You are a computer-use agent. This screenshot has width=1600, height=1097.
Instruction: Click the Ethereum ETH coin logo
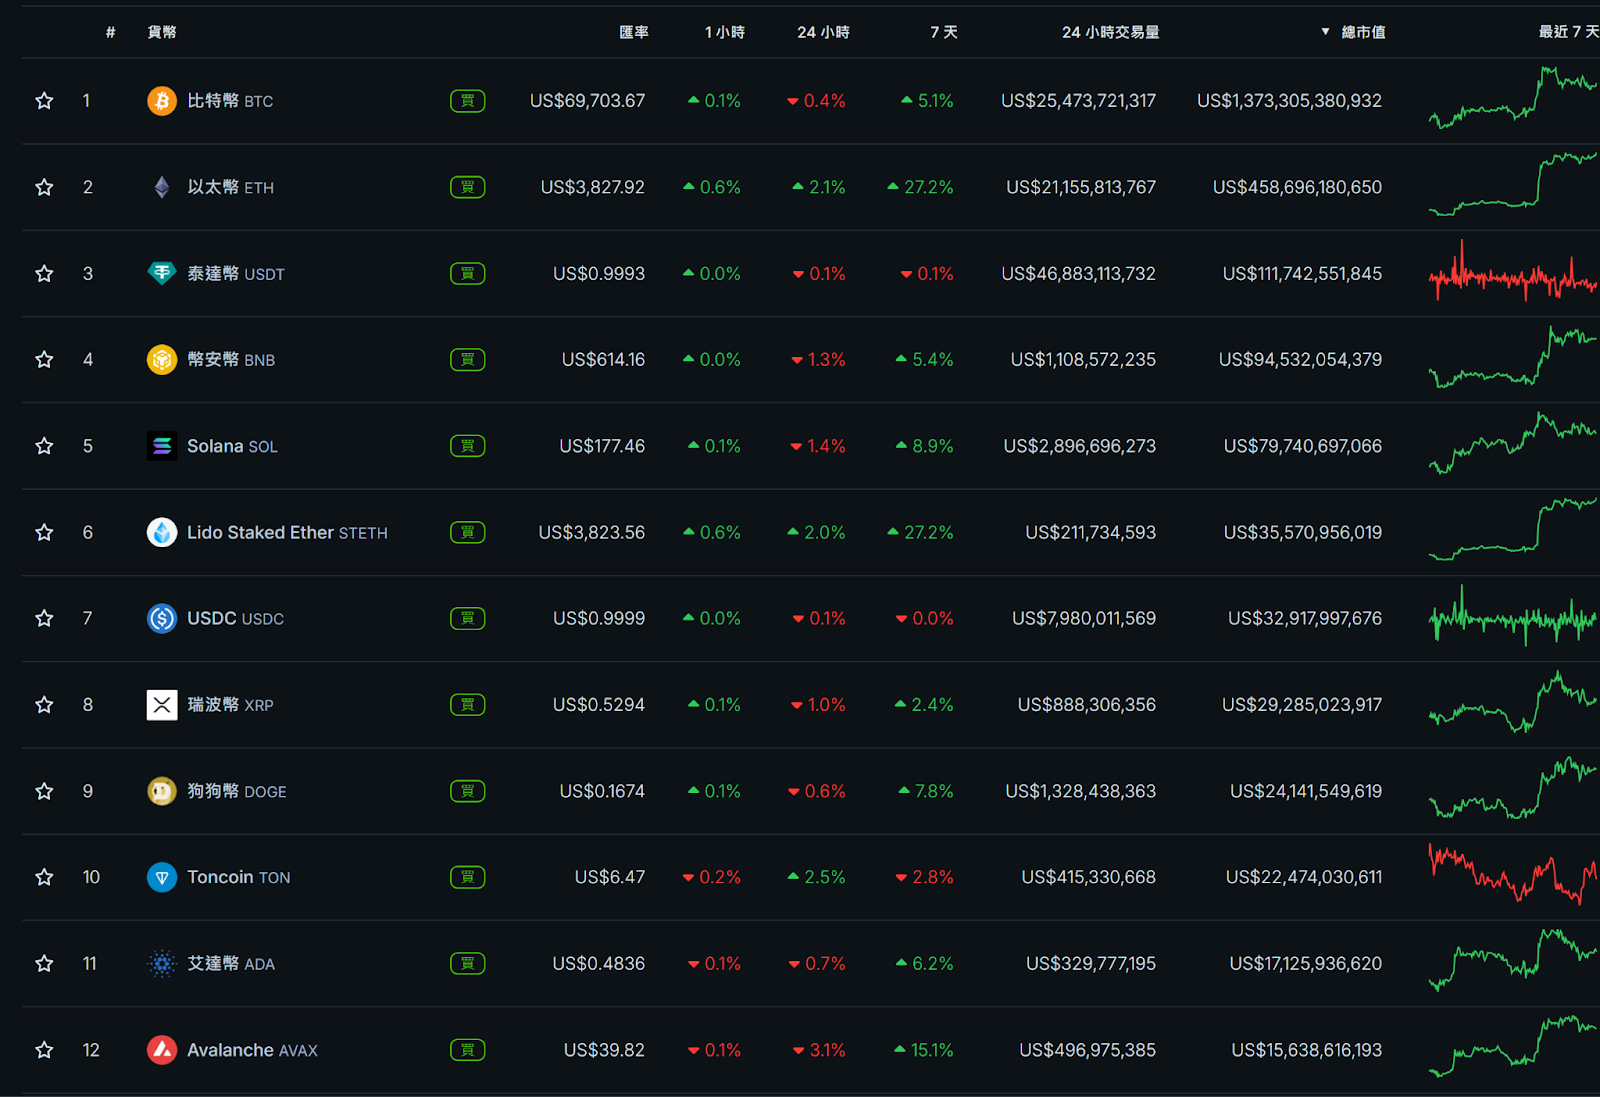point(162,187)
